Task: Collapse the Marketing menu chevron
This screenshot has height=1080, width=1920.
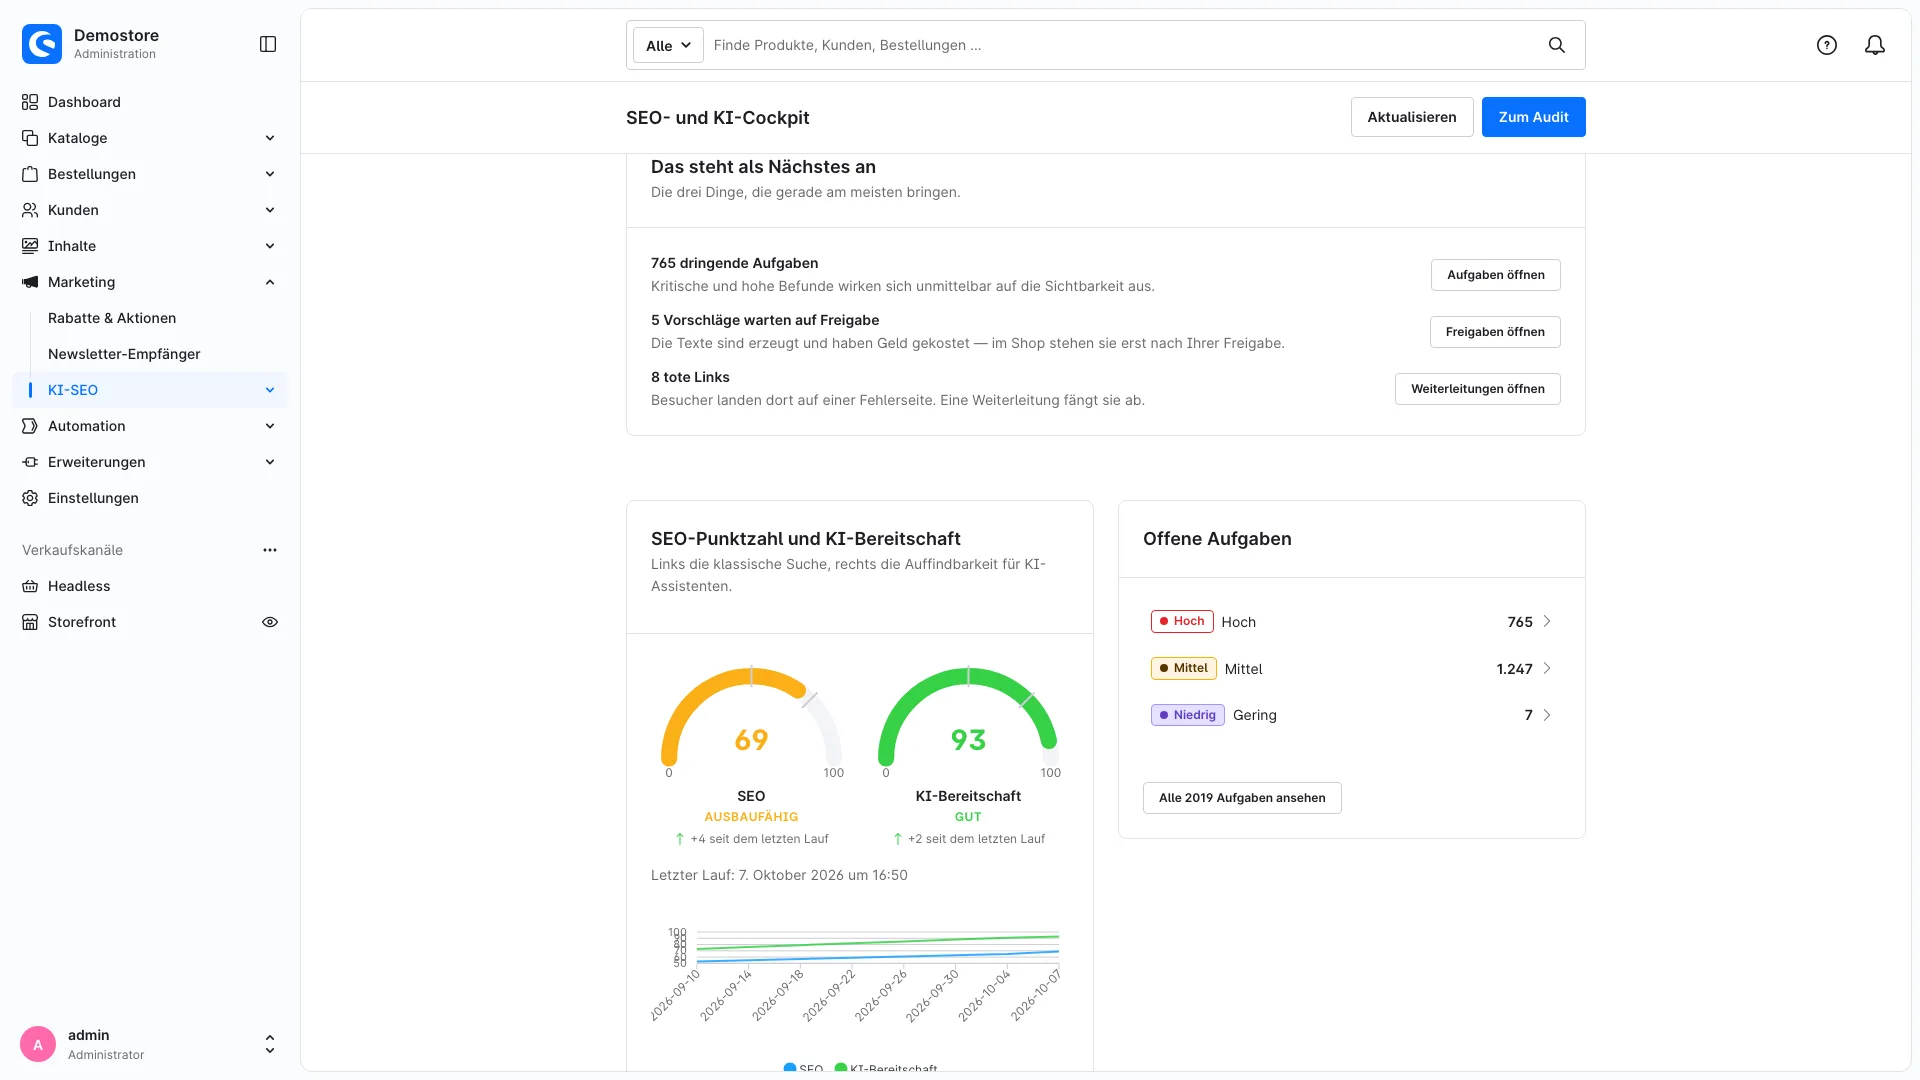Action: pos(270,282)
